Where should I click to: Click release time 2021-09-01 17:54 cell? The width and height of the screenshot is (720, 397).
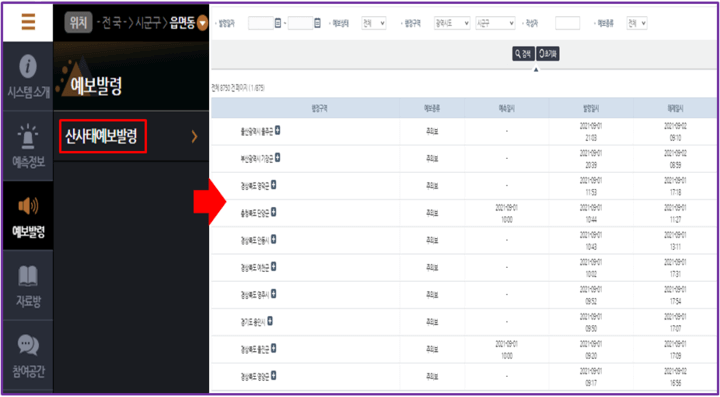(675, 294)
